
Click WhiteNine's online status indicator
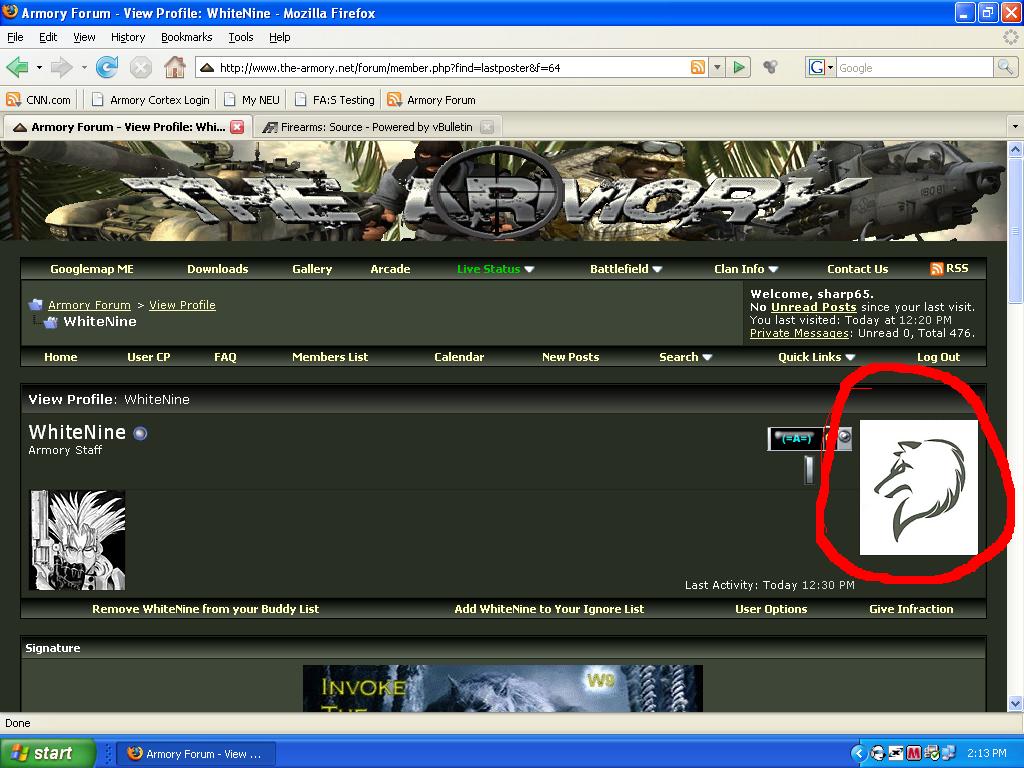tap(140, 433)
